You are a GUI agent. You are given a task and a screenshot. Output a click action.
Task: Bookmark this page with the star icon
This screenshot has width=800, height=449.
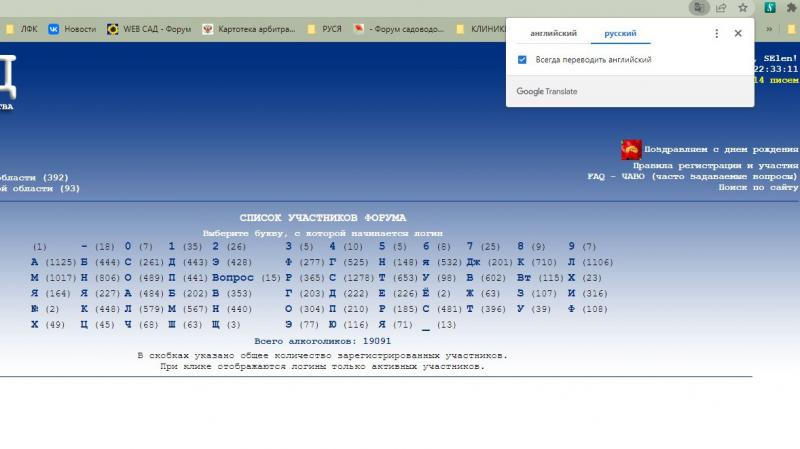coord(743,7)
